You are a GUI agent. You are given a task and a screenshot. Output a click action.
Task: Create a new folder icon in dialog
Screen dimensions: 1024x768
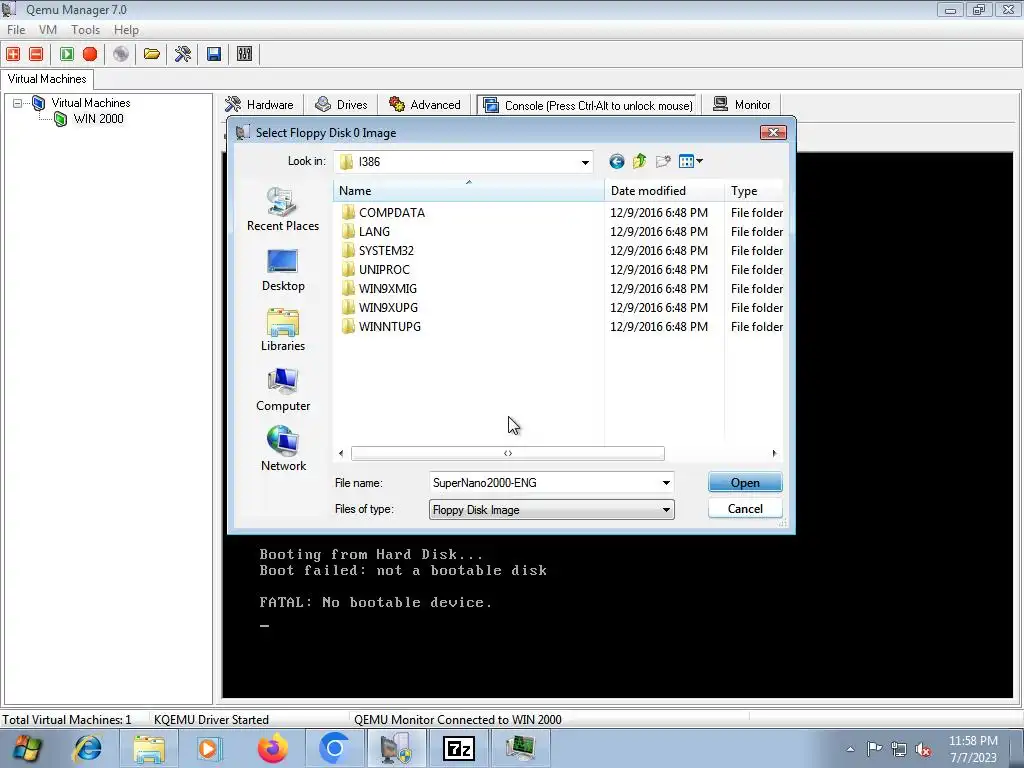[x=663, y=161]
